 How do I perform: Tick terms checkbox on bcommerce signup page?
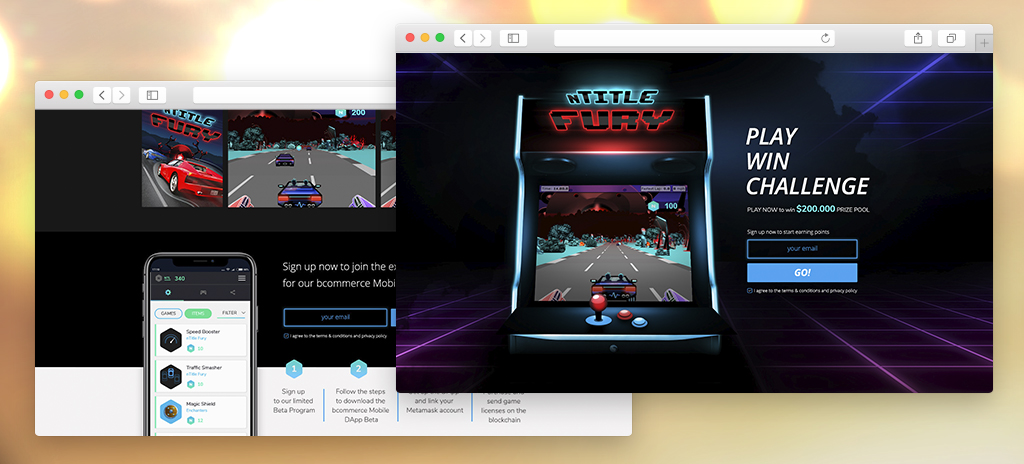click(x=286, y=336)
